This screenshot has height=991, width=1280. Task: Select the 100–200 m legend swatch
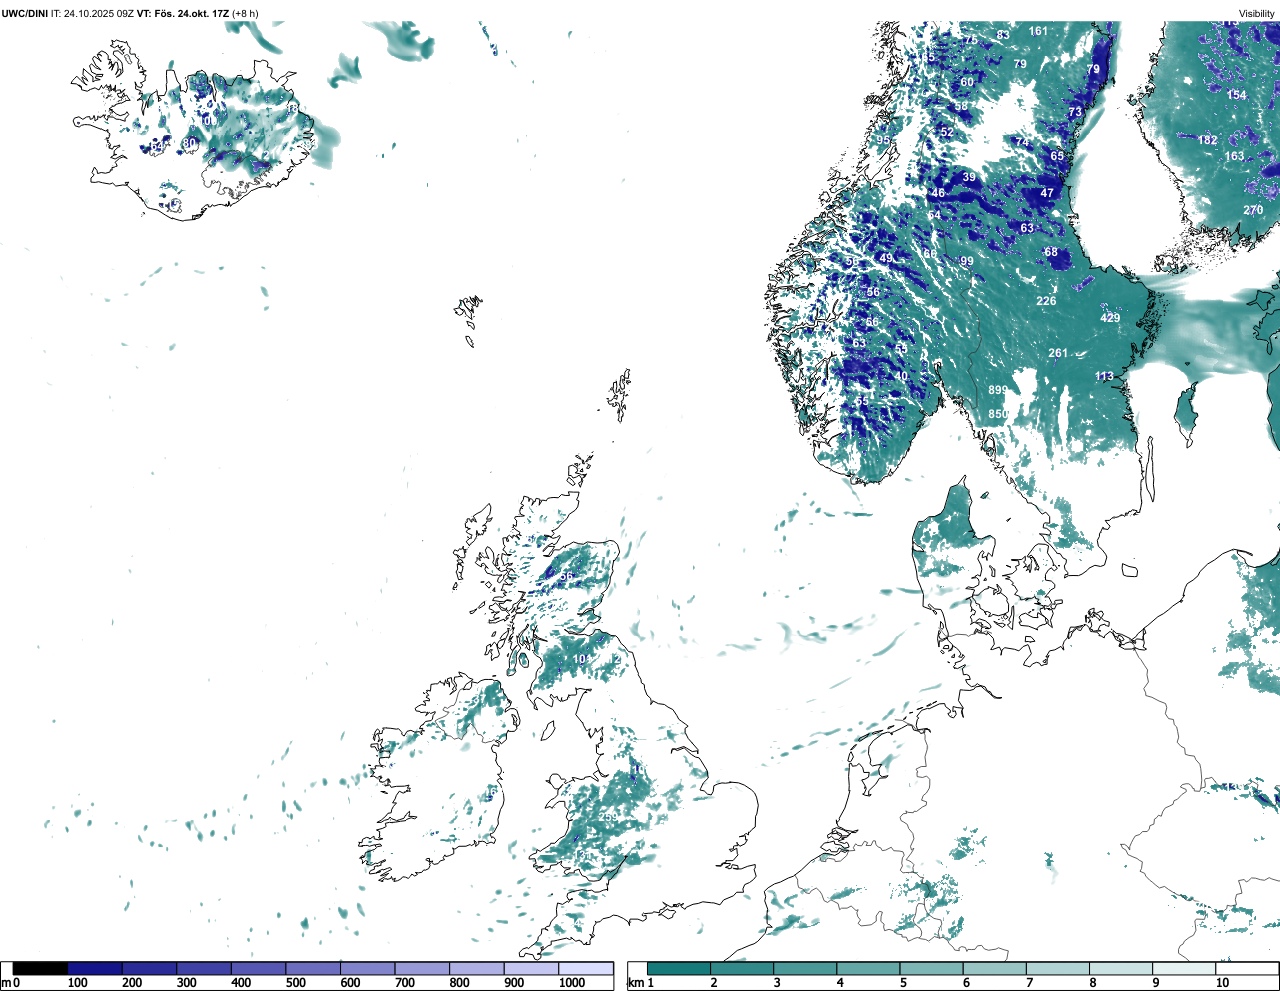coord(95,968)
